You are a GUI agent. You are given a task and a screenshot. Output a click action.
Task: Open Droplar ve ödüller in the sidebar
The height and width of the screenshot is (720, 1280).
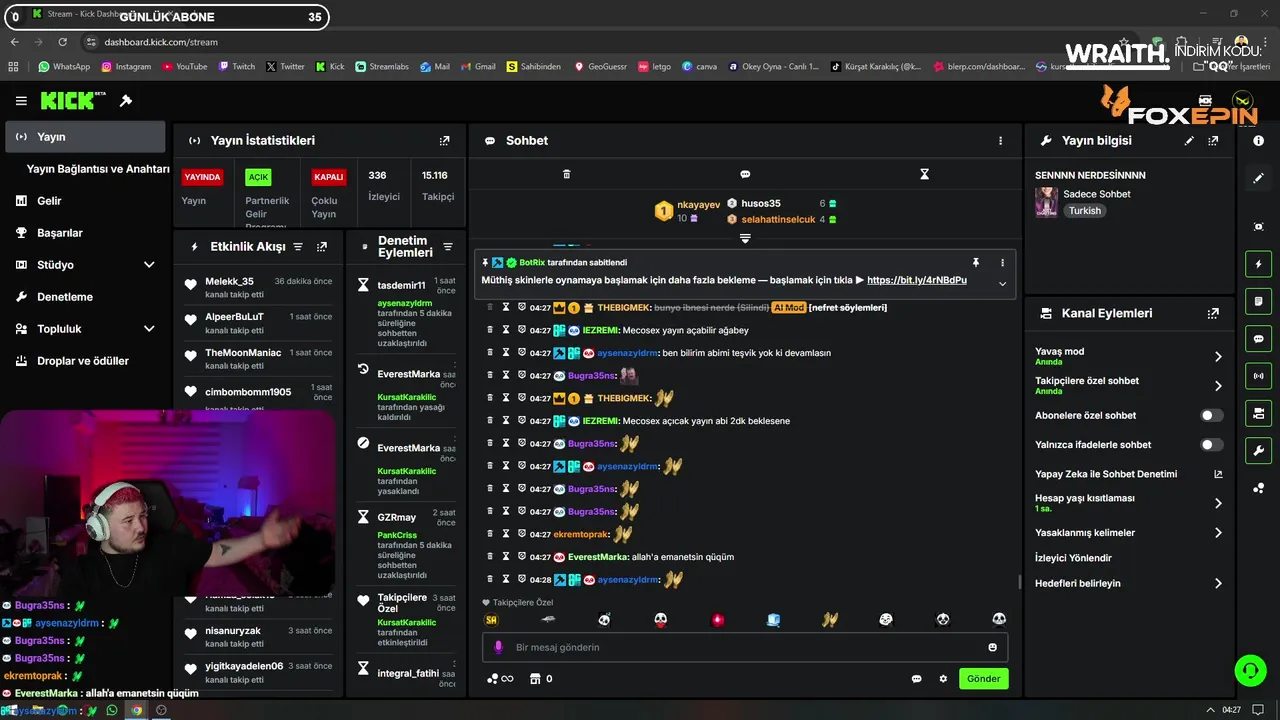pos(85,361)
